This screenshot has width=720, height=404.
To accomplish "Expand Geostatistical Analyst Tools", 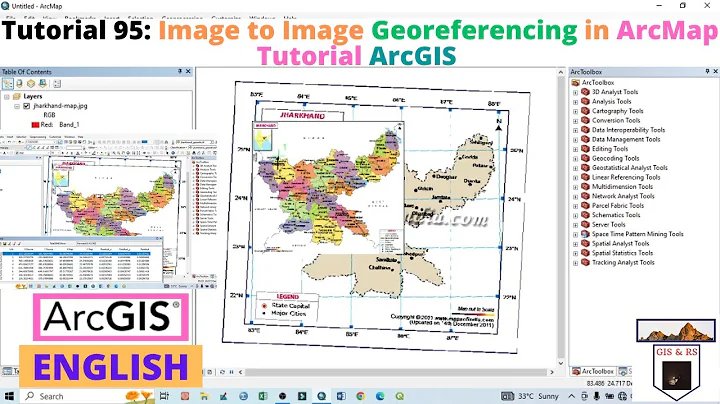I will (575, 168).
